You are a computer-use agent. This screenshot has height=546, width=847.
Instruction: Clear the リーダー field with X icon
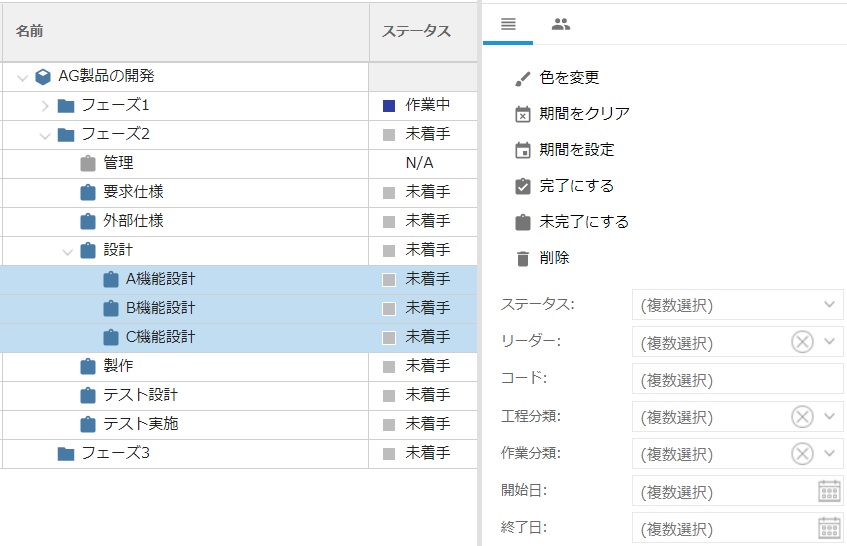coord(802,342)
